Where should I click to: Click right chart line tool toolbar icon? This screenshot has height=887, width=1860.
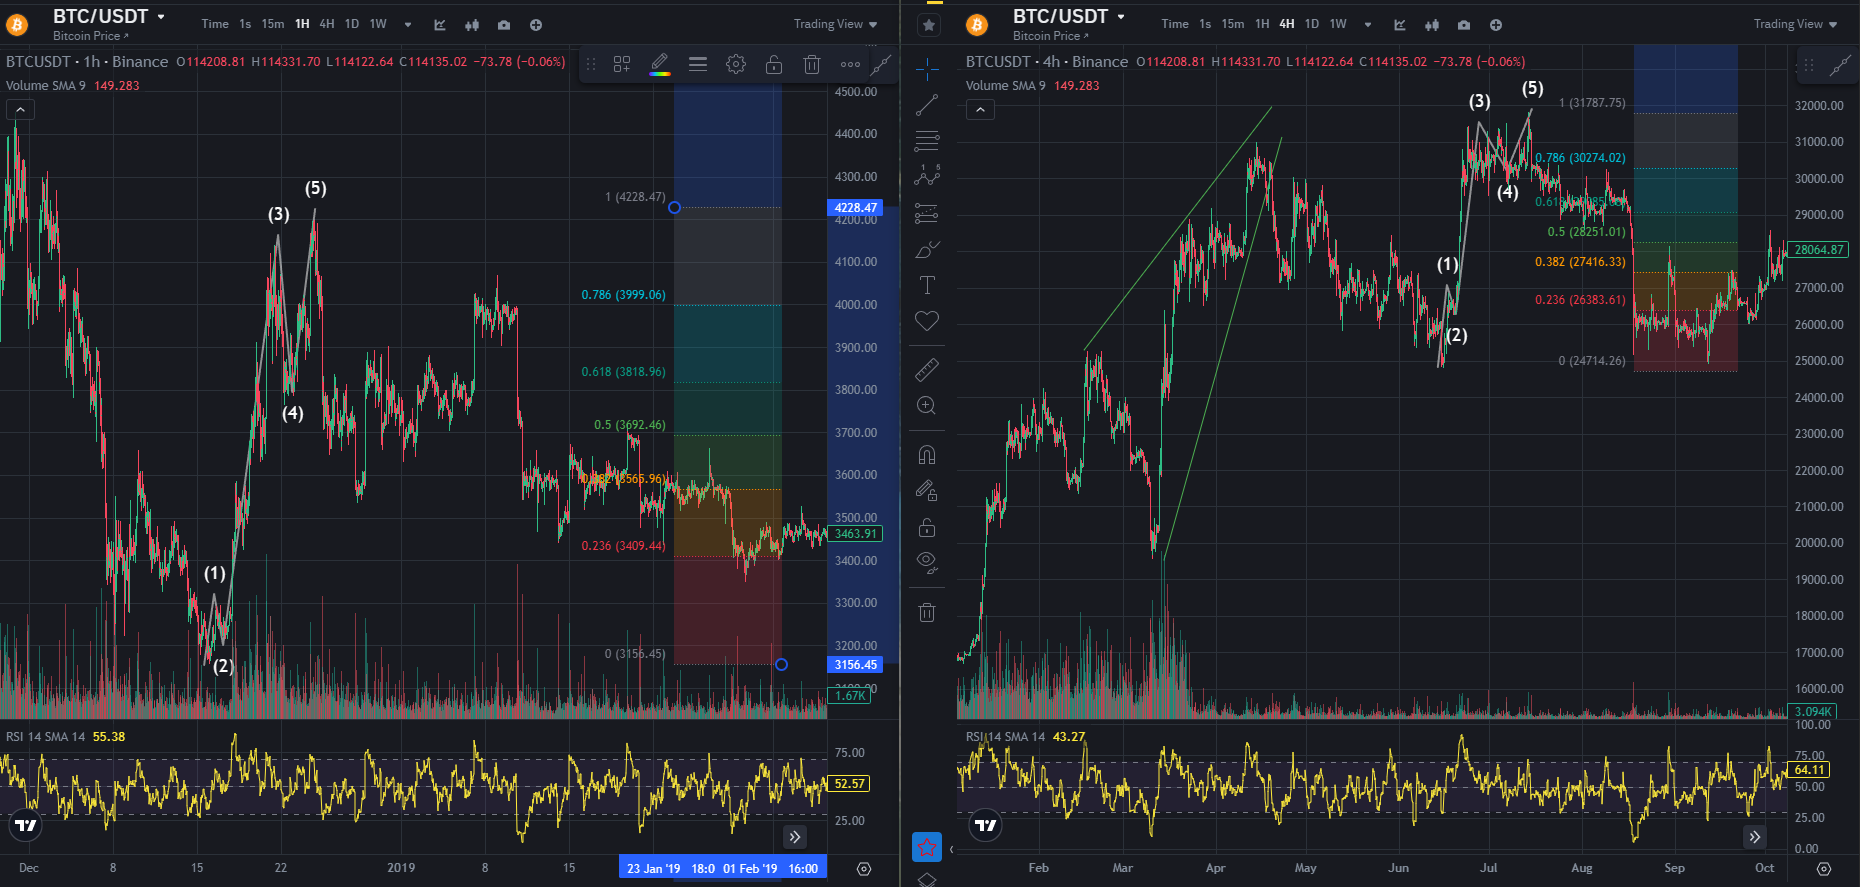(1840, 65)
